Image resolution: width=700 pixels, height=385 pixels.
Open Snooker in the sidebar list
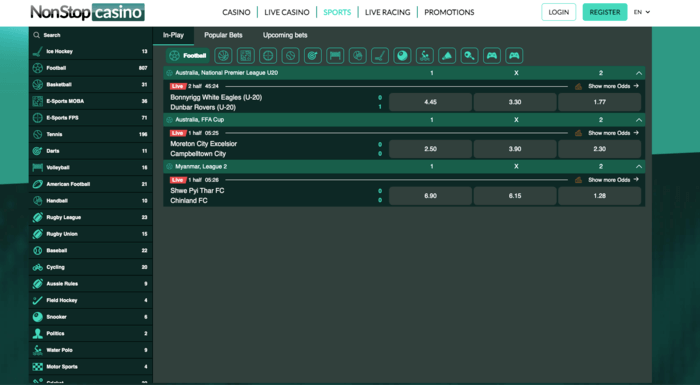91,317
